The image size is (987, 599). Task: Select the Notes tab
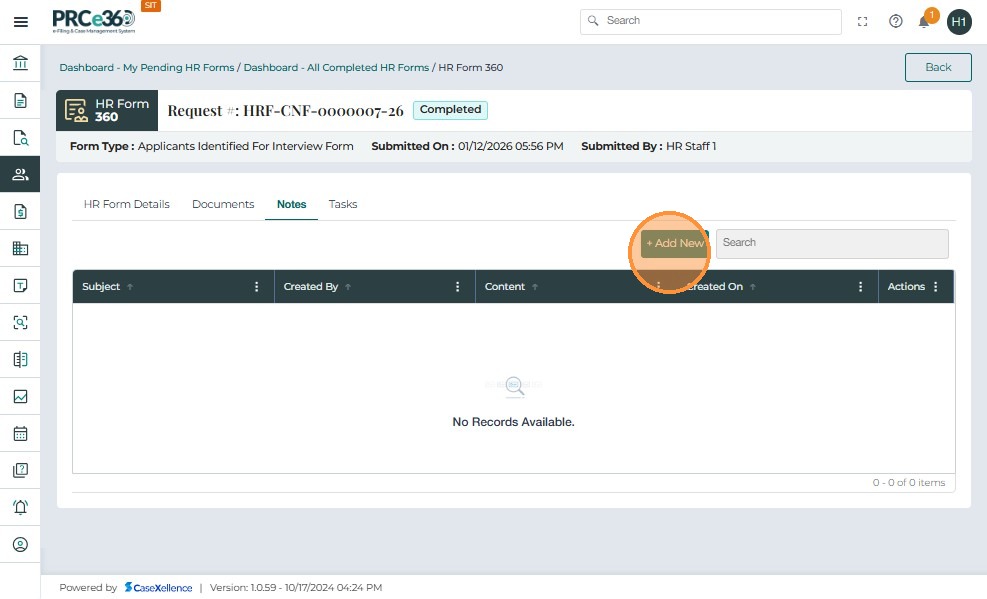point(291,204)
